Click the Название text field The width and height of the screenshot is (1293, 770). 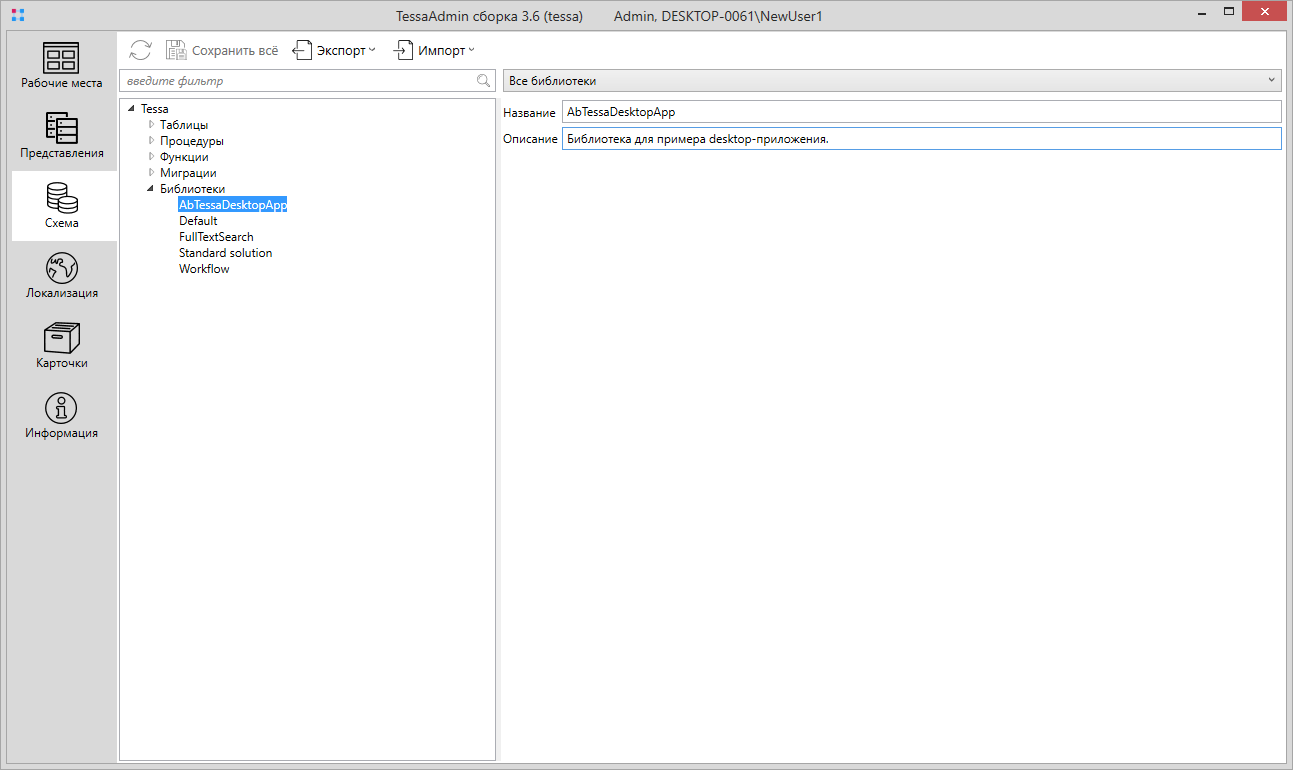click(920, 112)
